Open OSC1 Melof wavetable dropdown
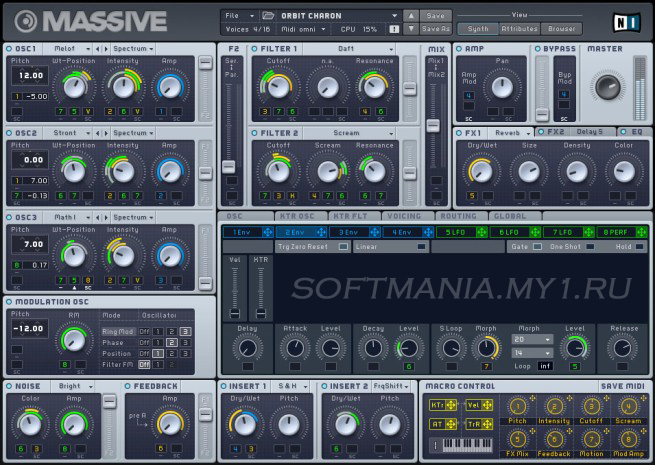655x465 pixels. coord(67,49)
